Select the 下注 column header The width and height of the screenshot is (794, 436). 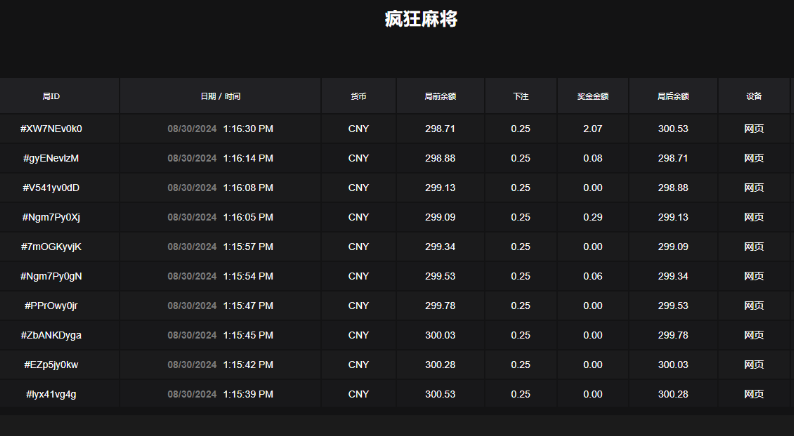click(520, 97)
